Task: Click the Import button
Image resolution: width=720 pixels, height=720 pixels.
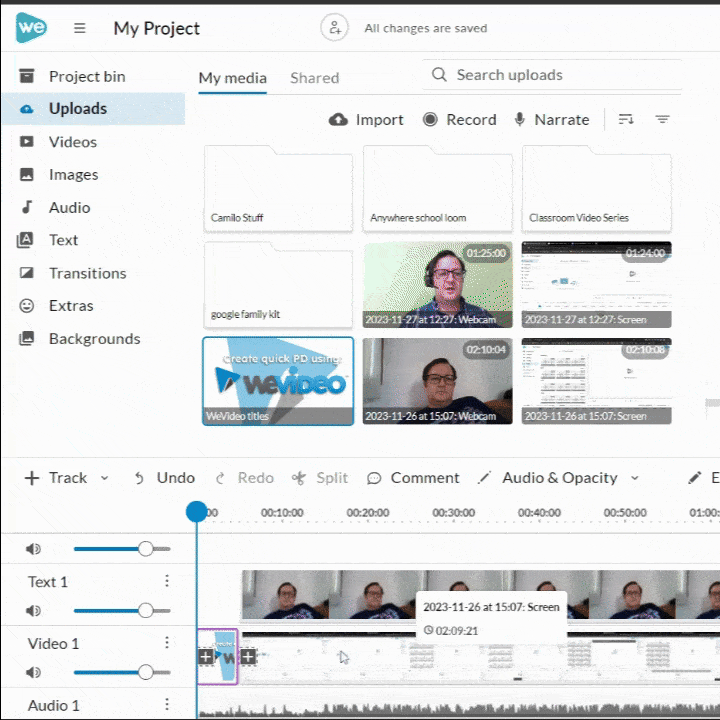Action: [x=366, y=119]
